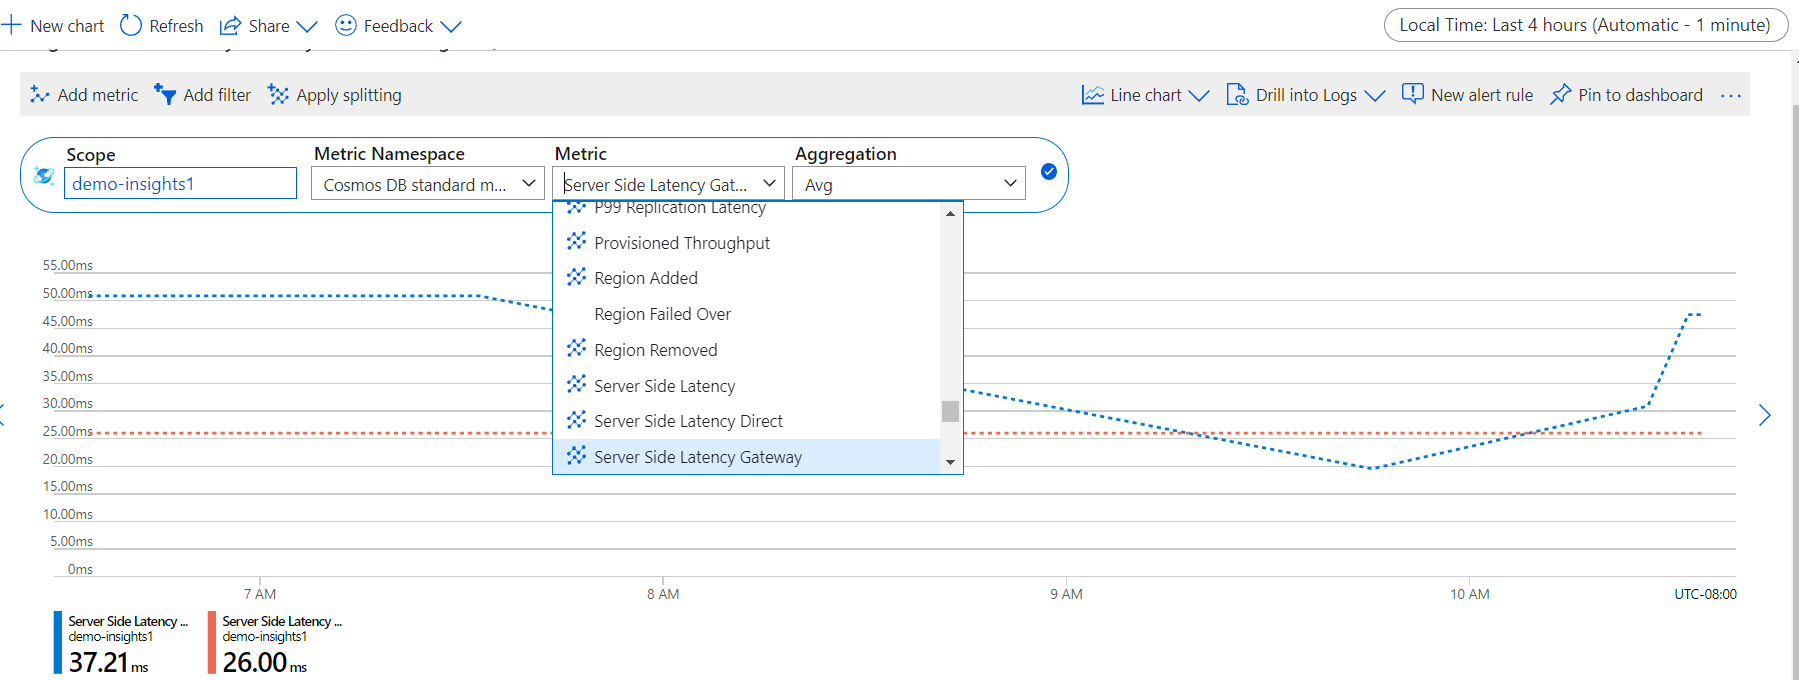1799x680 pixels.
Task: Click the metric list scroll down arrow
Action: (950, 462)
